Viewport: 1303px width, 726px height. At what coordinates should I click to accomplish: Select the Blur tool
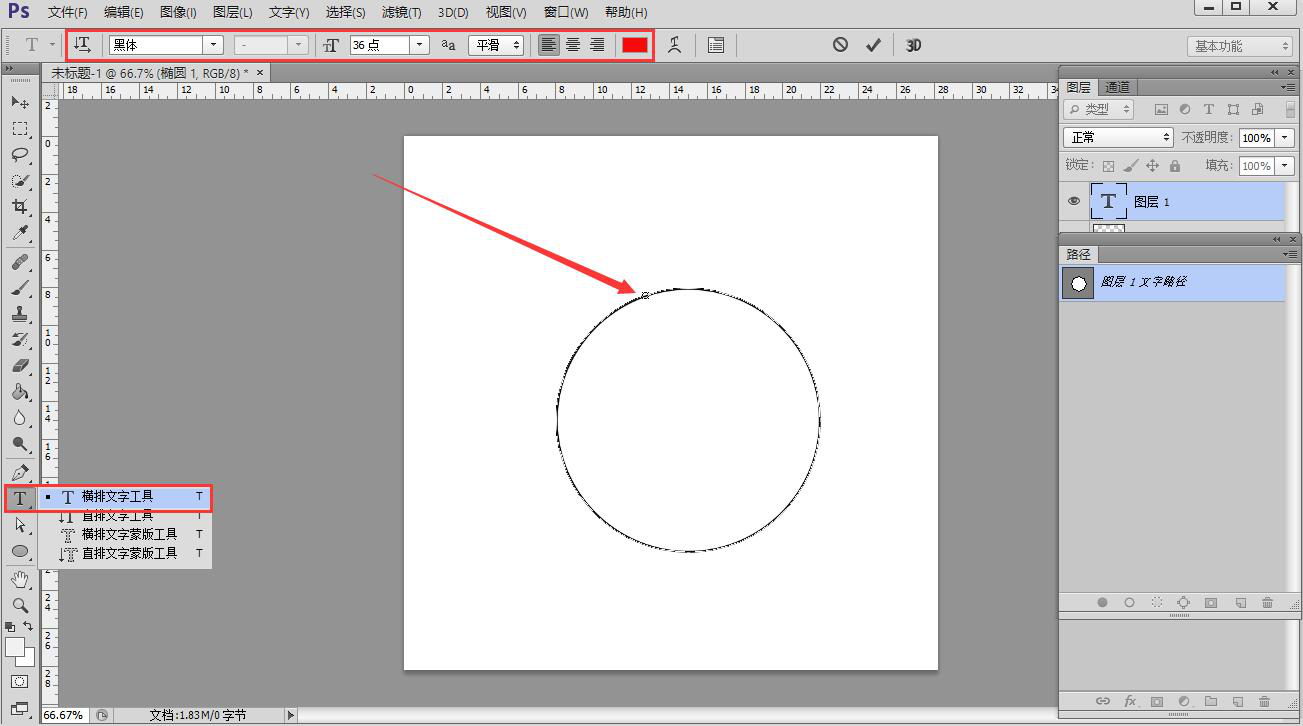[19, 418]
